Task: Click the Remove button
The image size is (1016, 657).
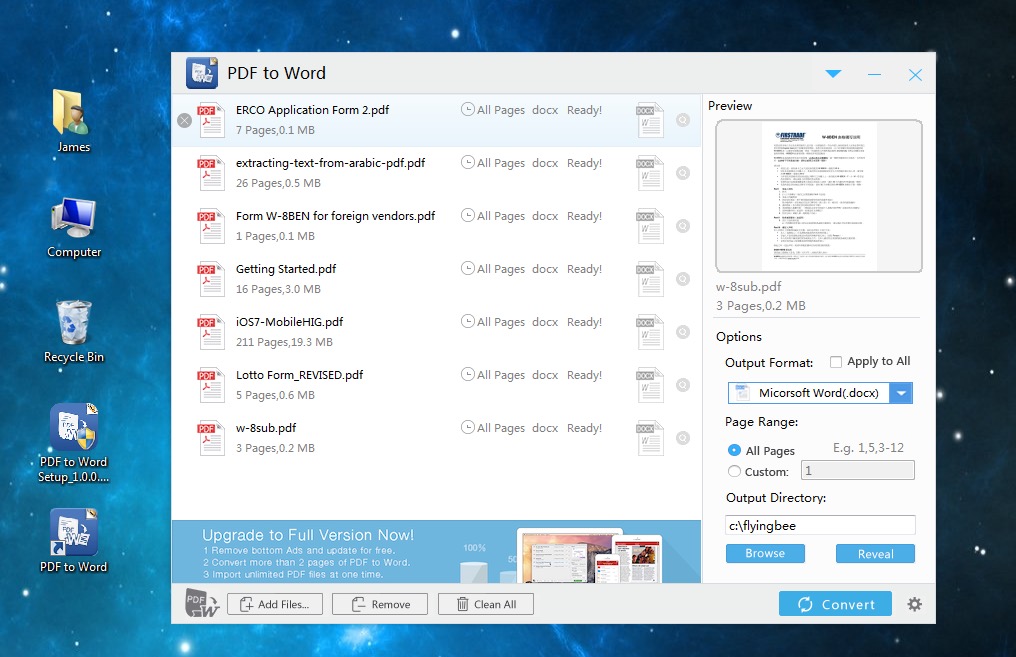Action: tap(380, 604)
